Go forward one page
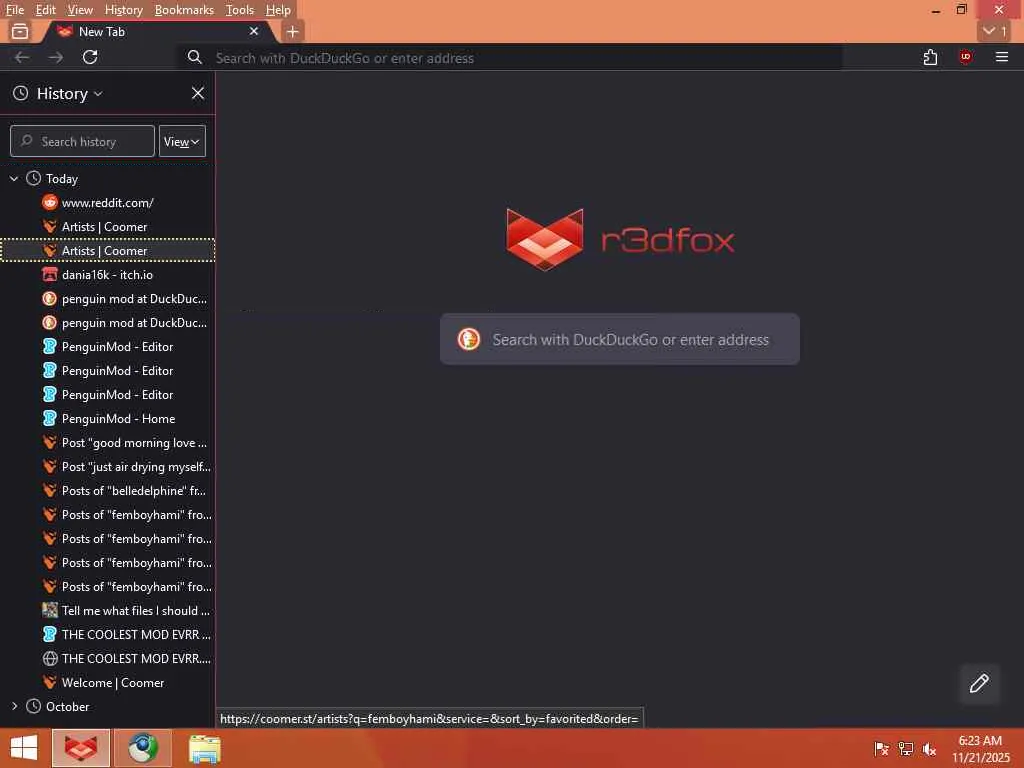This screenshot has height=768, width=1024. pos(56,57)
